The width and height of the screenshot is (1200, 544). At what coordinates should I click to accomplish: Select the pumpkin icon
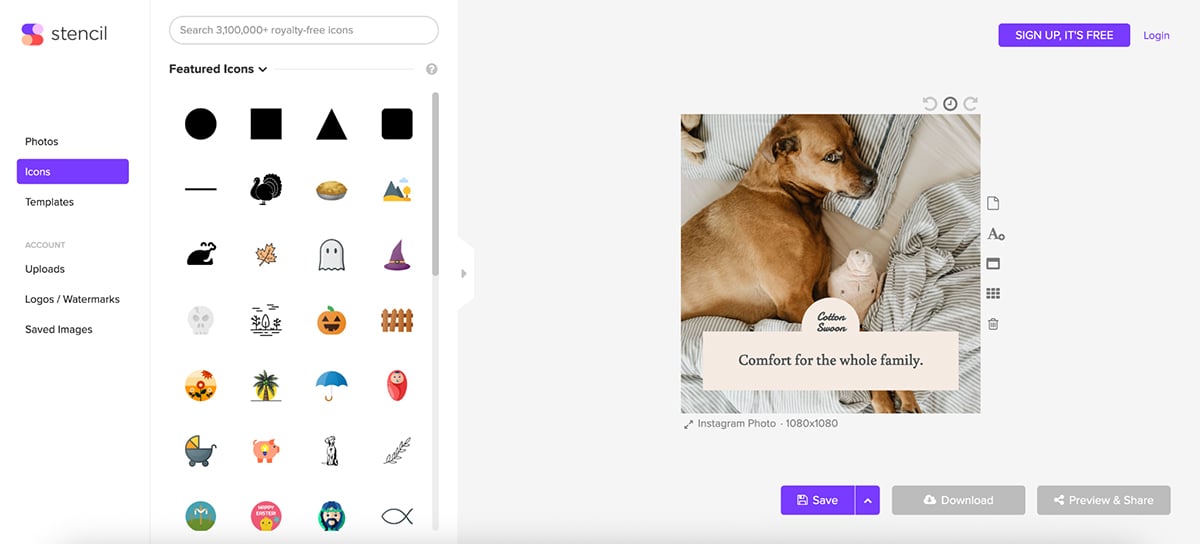331,320
